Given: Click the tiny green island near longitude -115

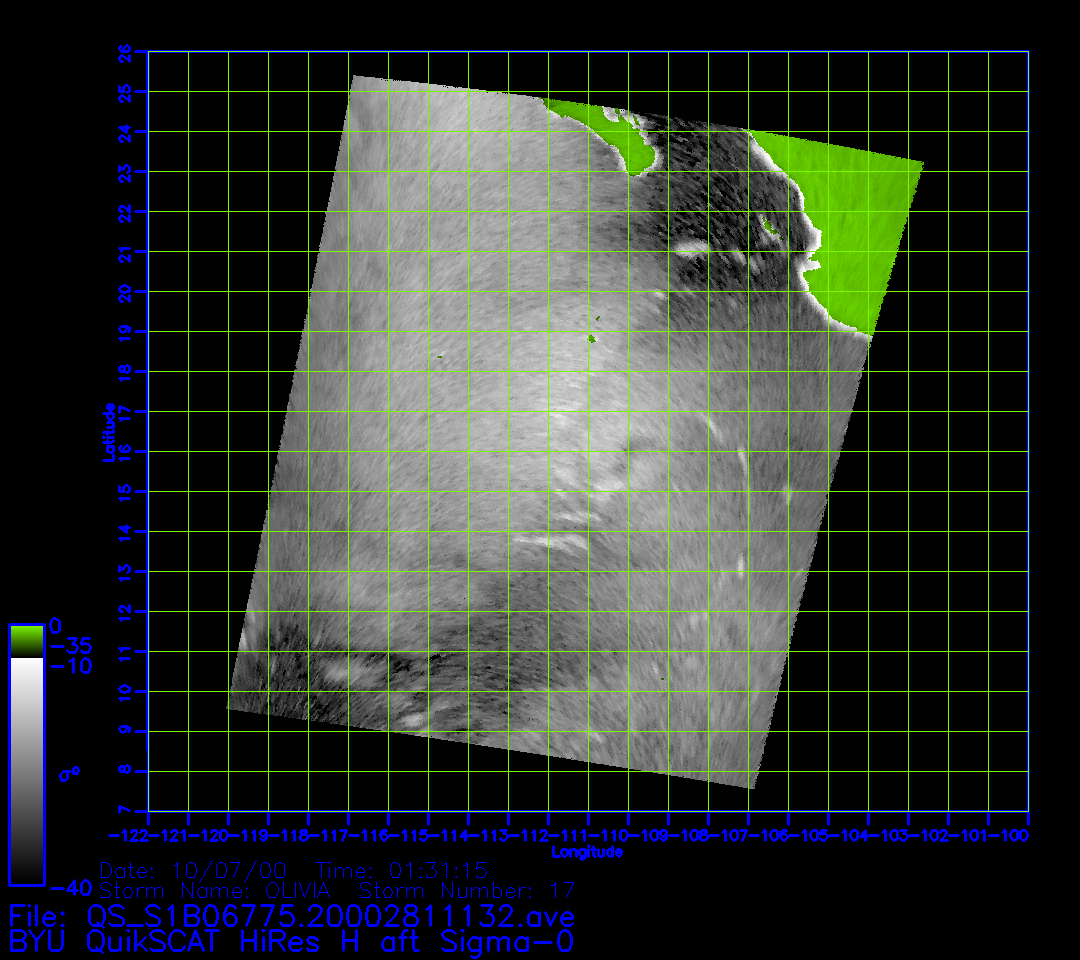Looking at the screenshot, I should [438, 356].
